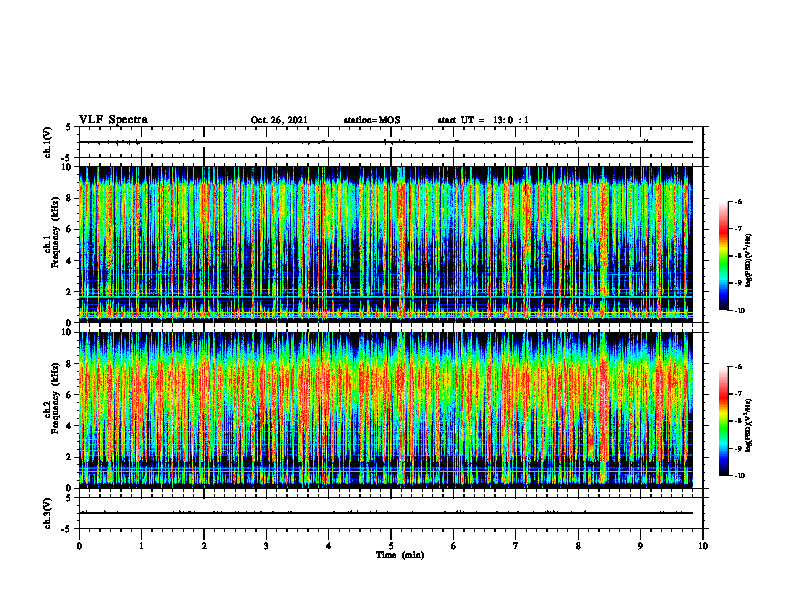Click the bright burst near minute 8.4 in ch.2 spectrogram

[603, 409]
